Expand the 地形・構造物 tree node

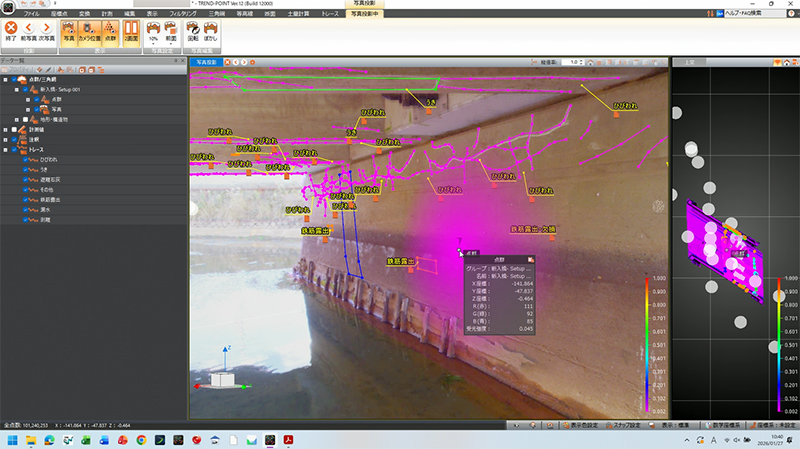(15, 119)
